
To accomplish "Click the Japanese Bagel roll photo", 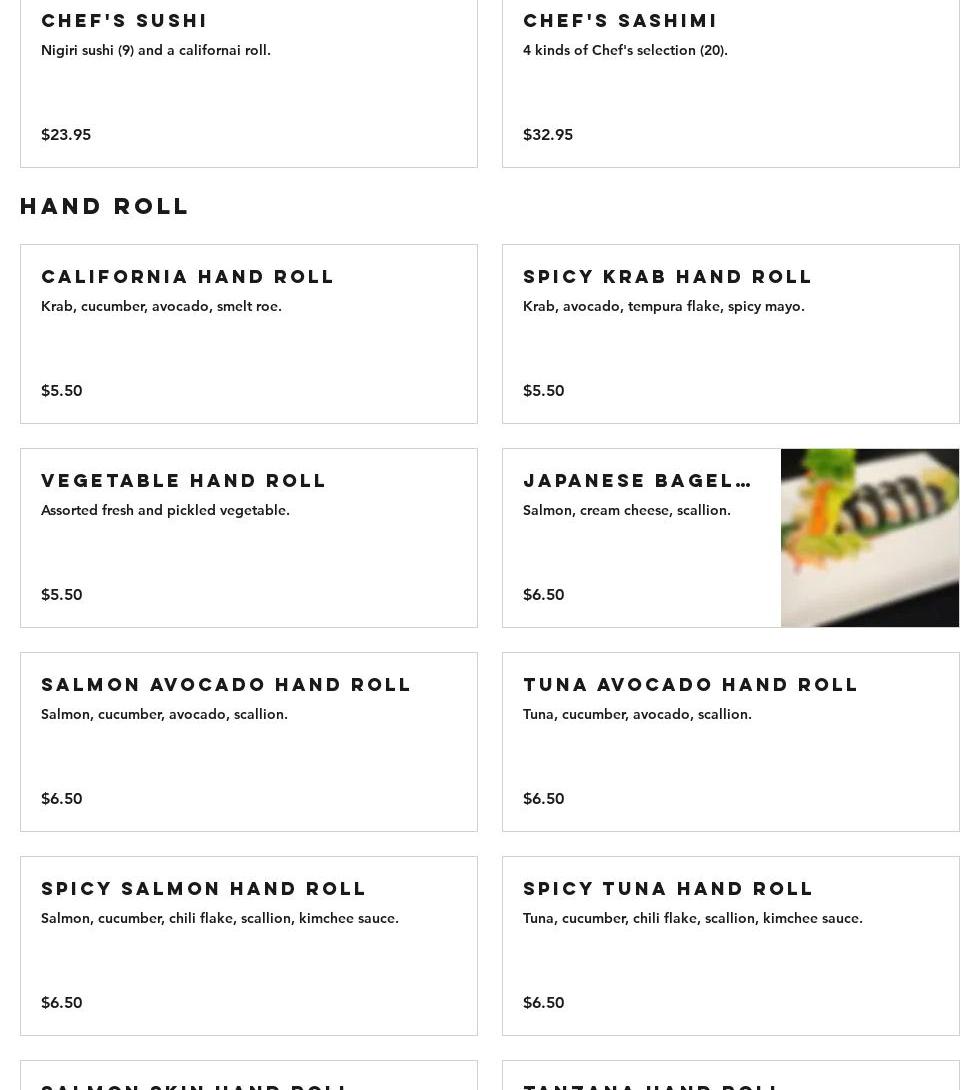I will [870, 538].
